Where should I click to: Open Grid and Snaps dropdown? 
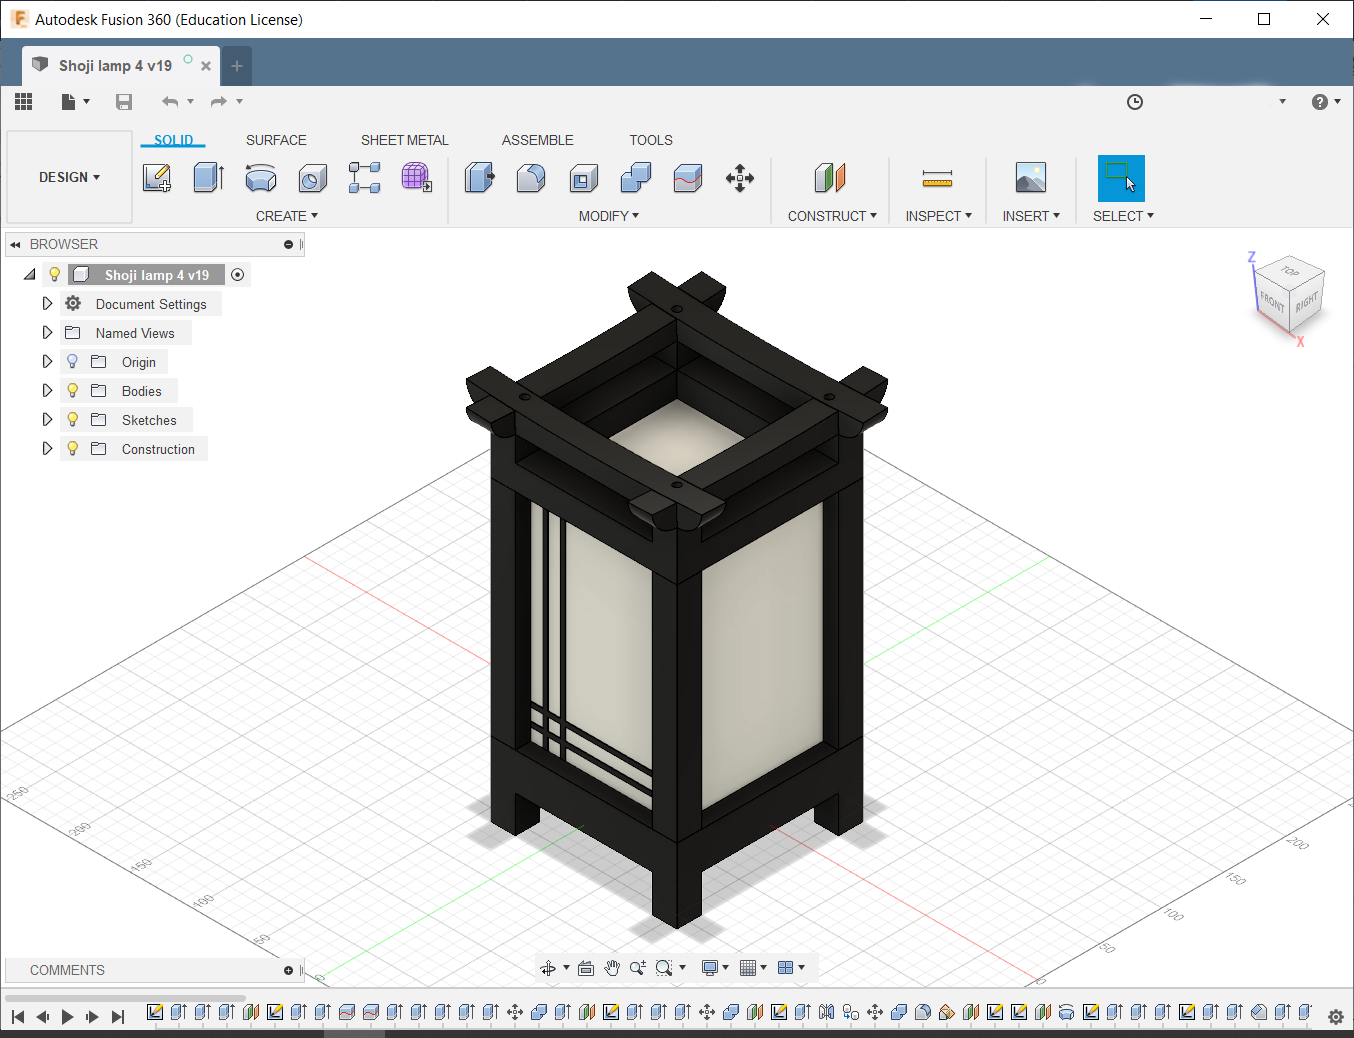point(753,968)
